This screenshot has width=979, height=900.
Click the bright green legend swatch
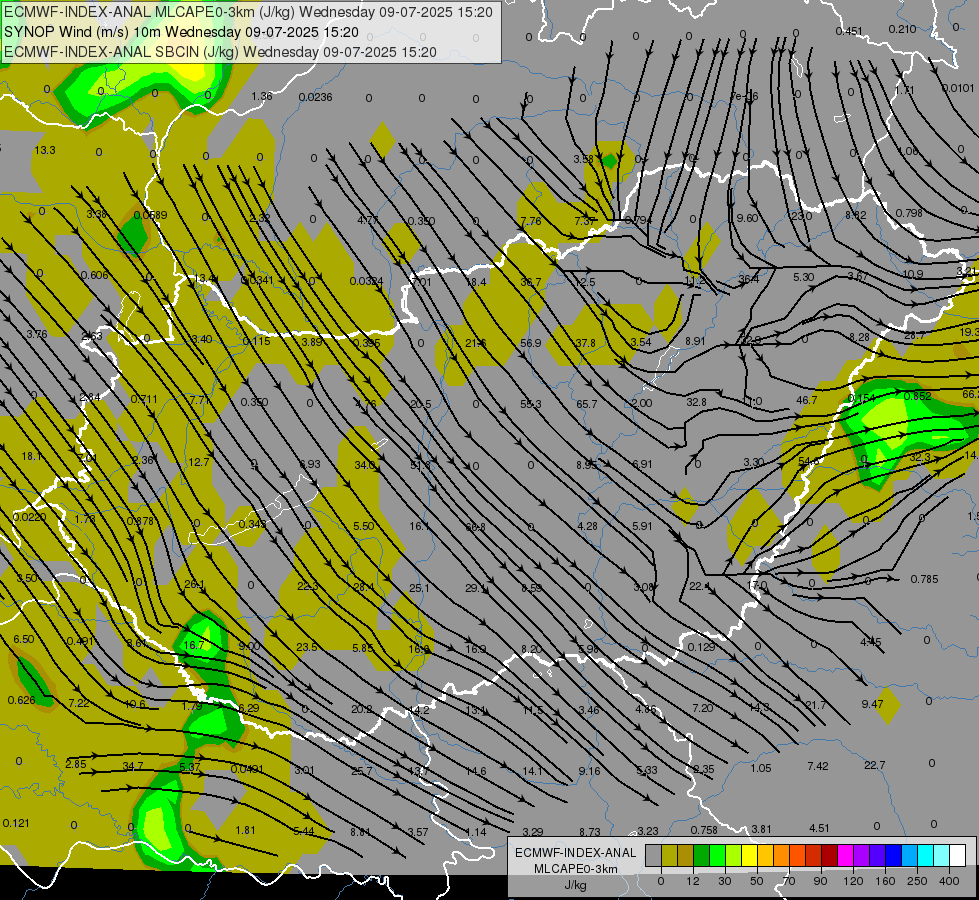tap(717, 855)
